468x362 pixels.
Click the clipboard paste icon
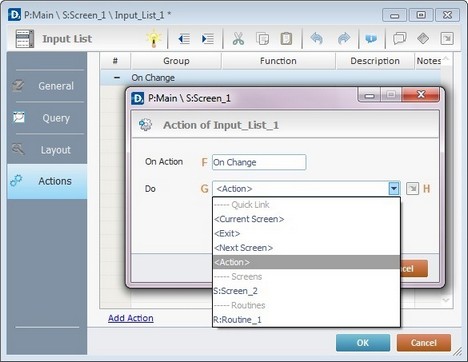point(286,39)
